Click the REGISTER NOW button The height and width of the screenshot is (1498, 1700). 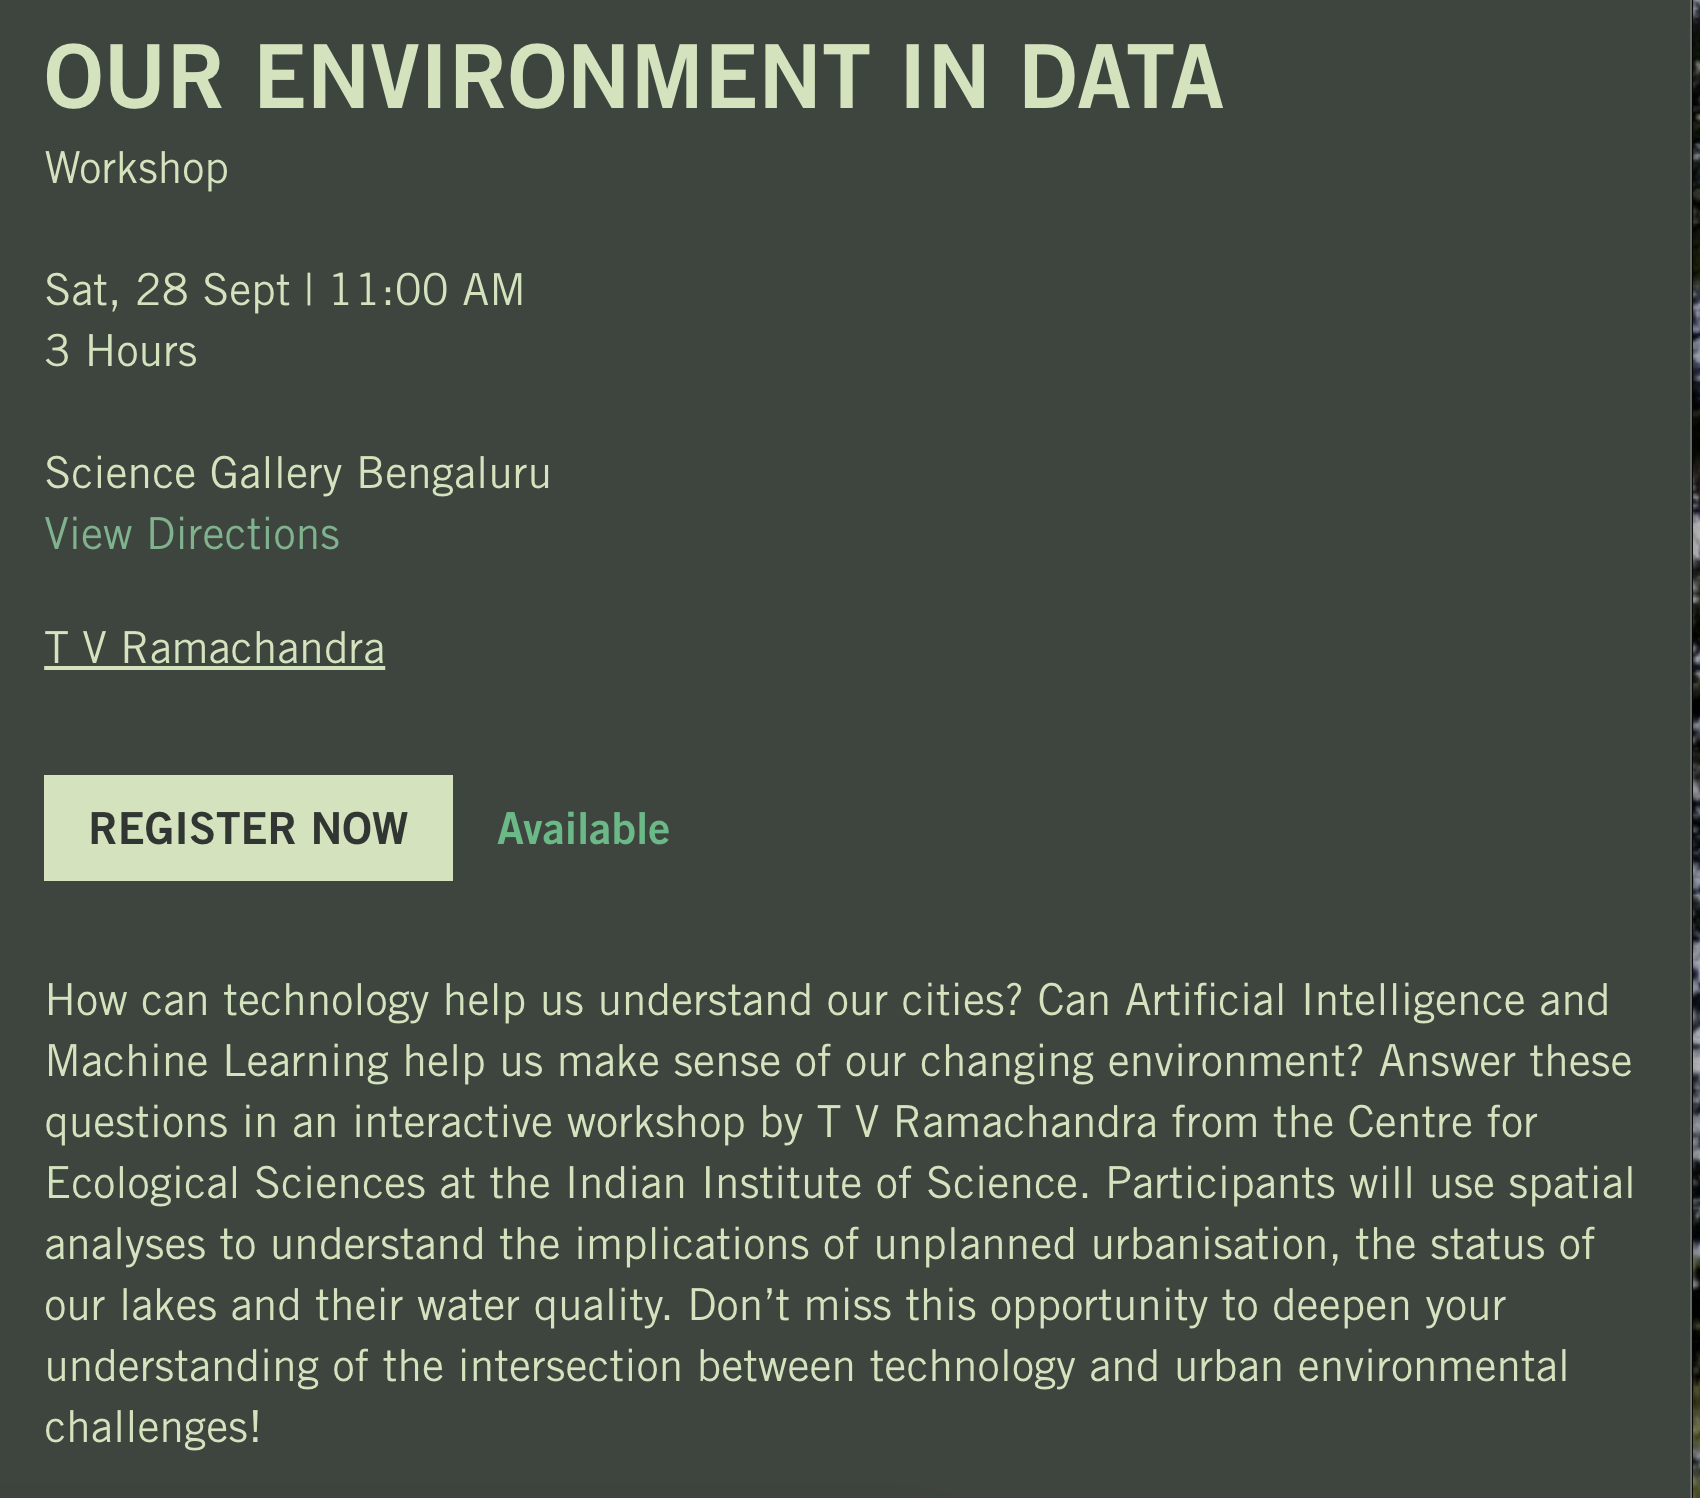tap(248, 828)
